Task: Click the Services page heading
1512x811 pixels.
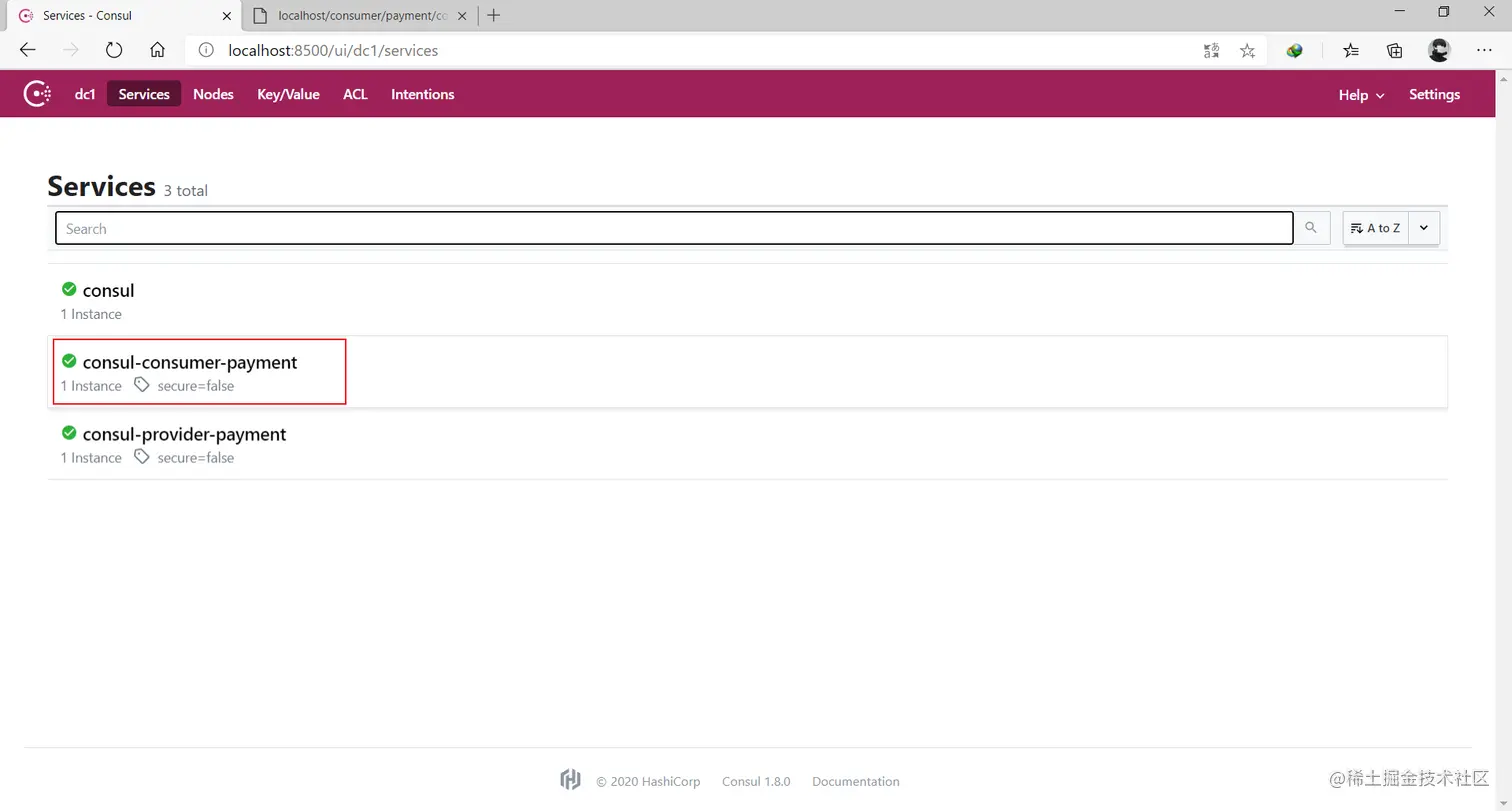Action: [101, 186]
